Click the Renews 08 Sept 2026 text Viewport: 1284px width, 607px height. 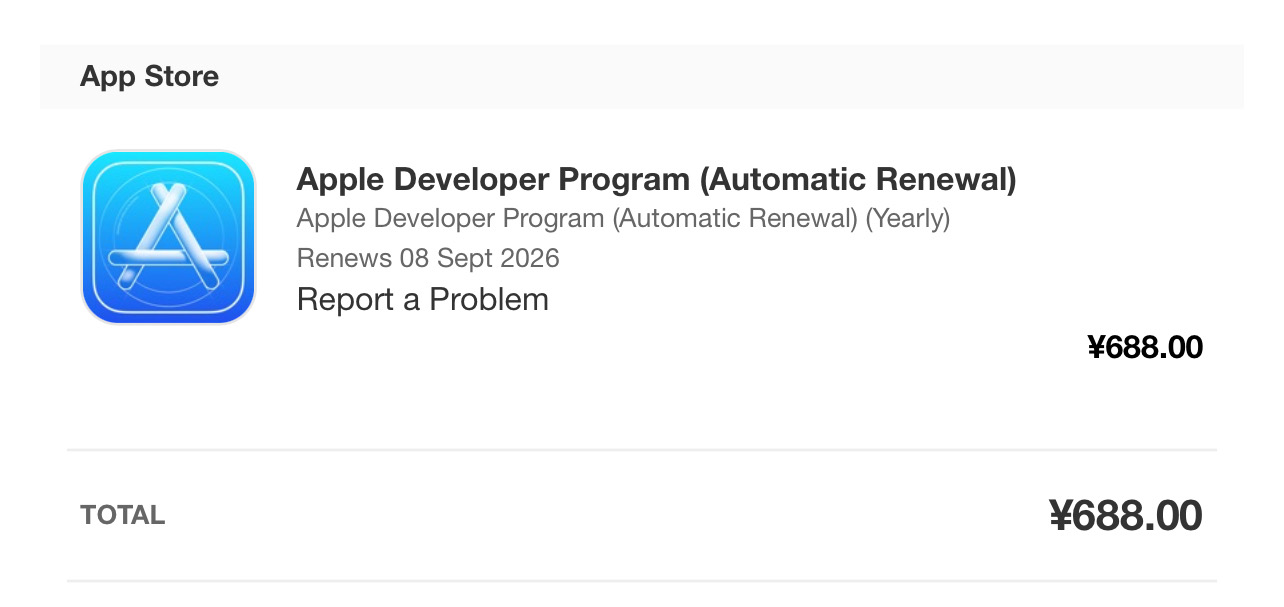click(428, 258)
